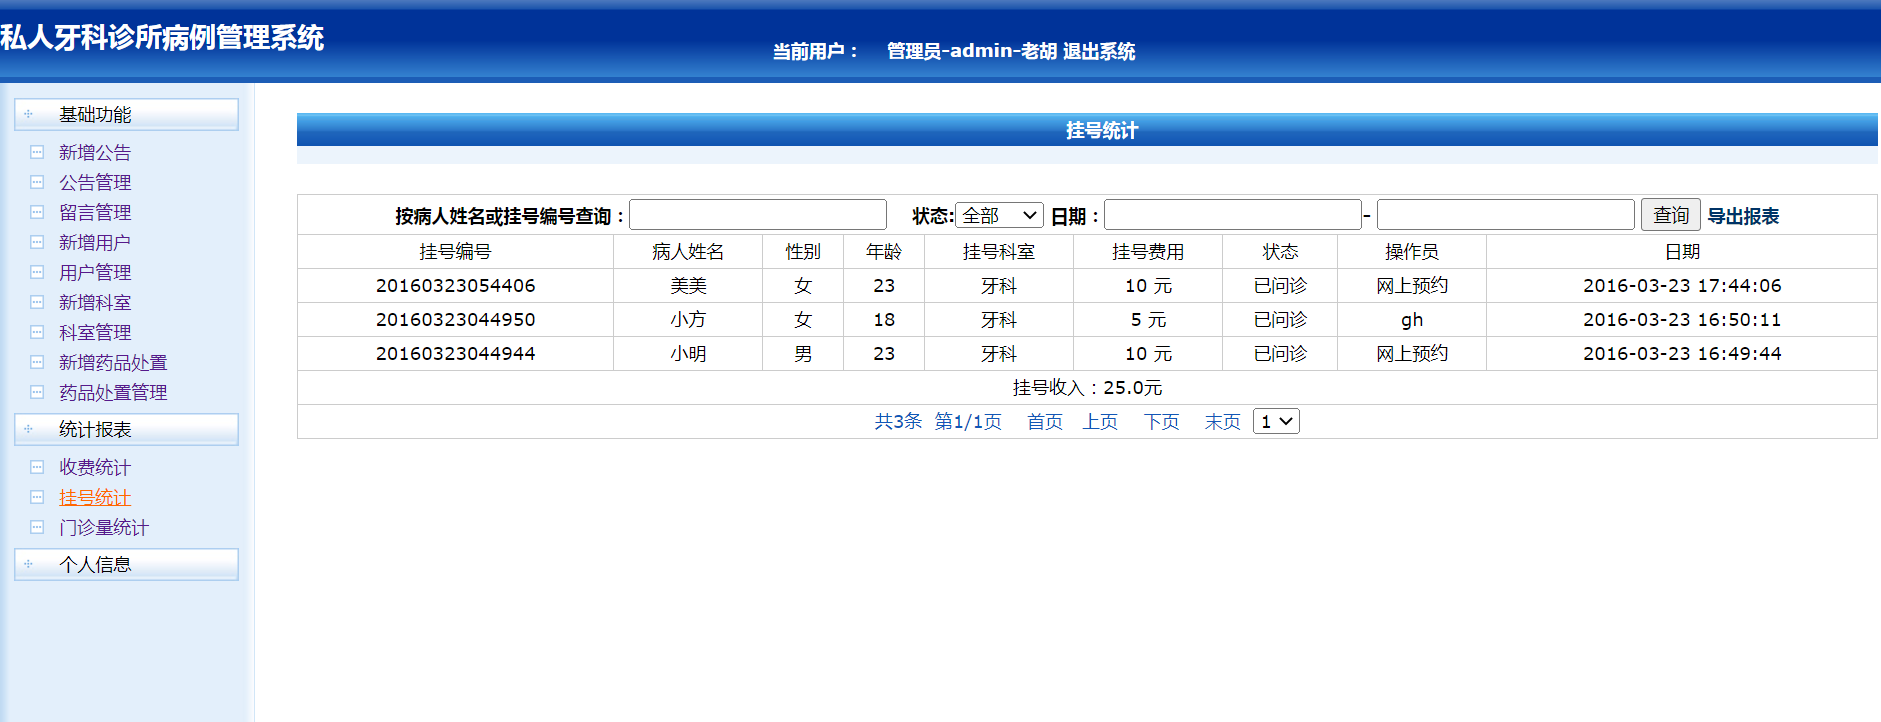Open 新增用户 page

[x=95, y=242]
